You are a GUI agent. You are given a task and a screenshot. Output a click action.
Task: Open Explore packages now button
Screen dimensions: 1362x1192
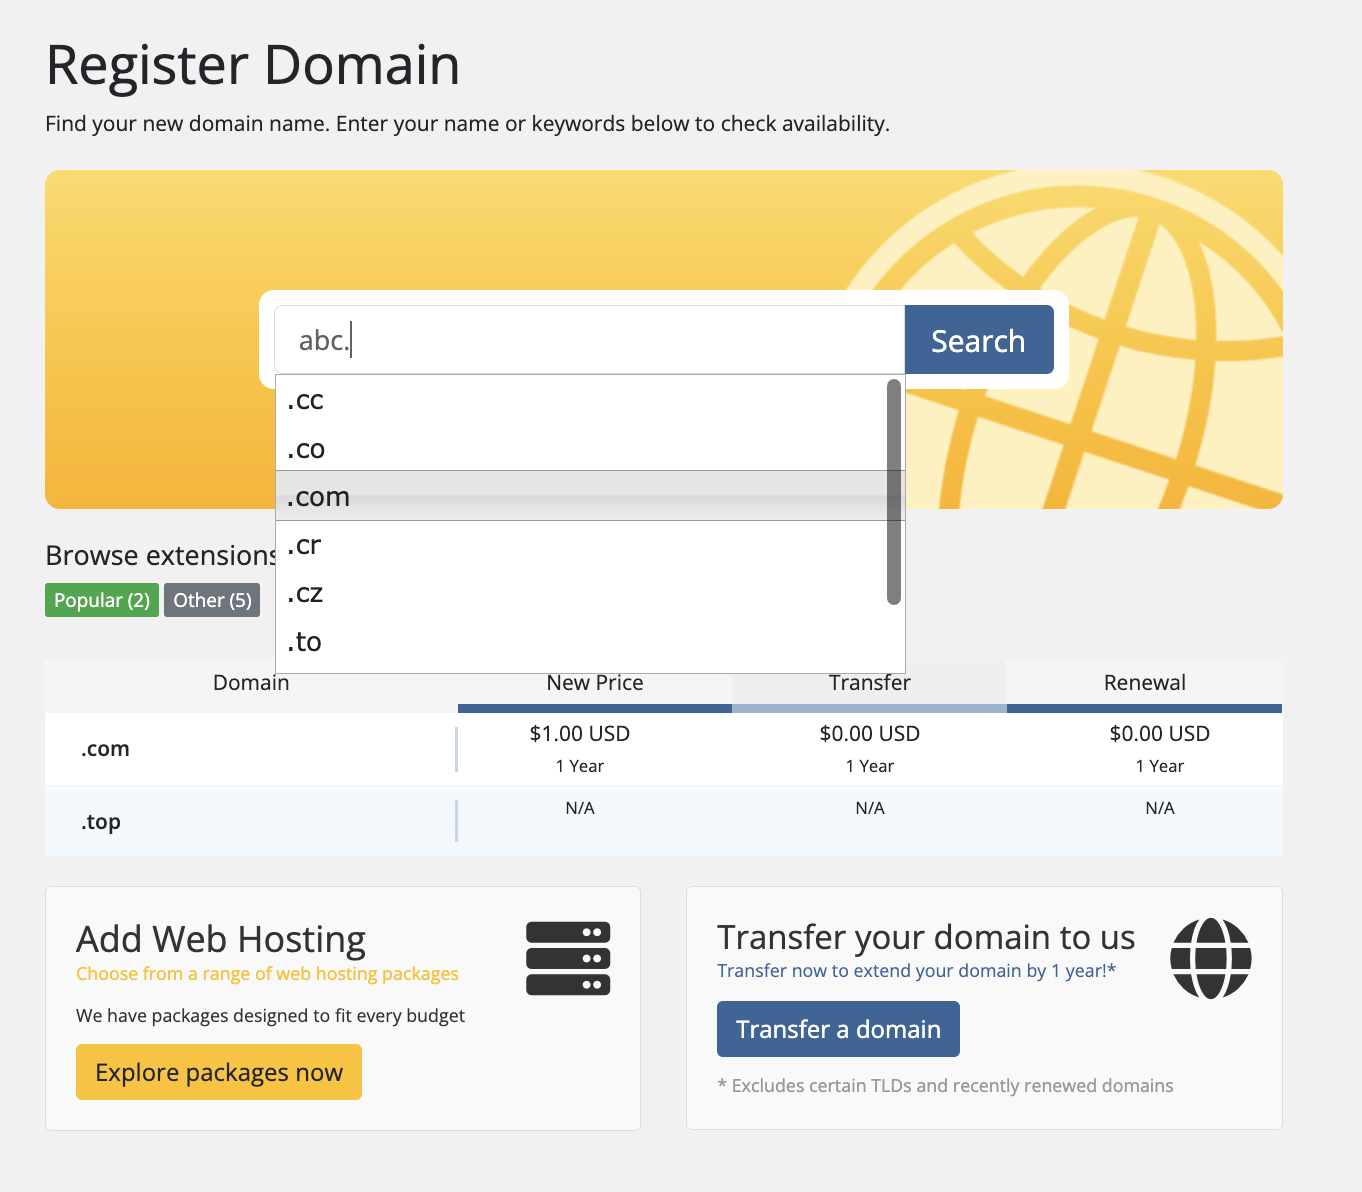pyautogui.click(x=219, y=1072)
